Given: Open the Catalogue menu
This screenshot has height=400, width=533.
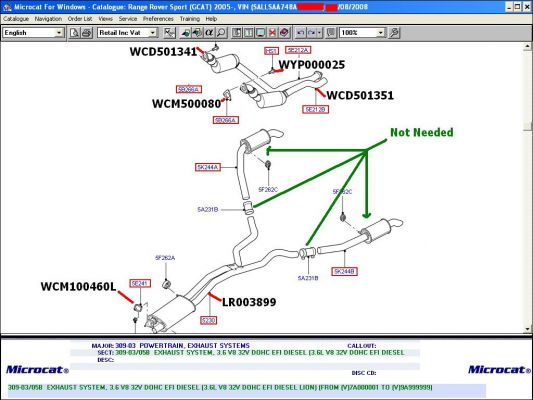Looking at the screenshot, I should (x=16, y=19).
